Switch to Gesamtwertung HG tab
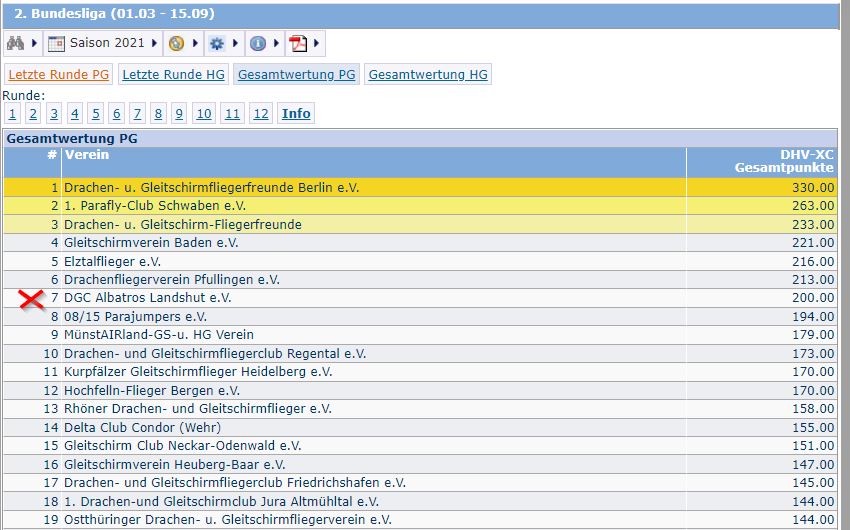Viewport: 850px width, 530px height. pyautogui.click(x=428, y=74)
